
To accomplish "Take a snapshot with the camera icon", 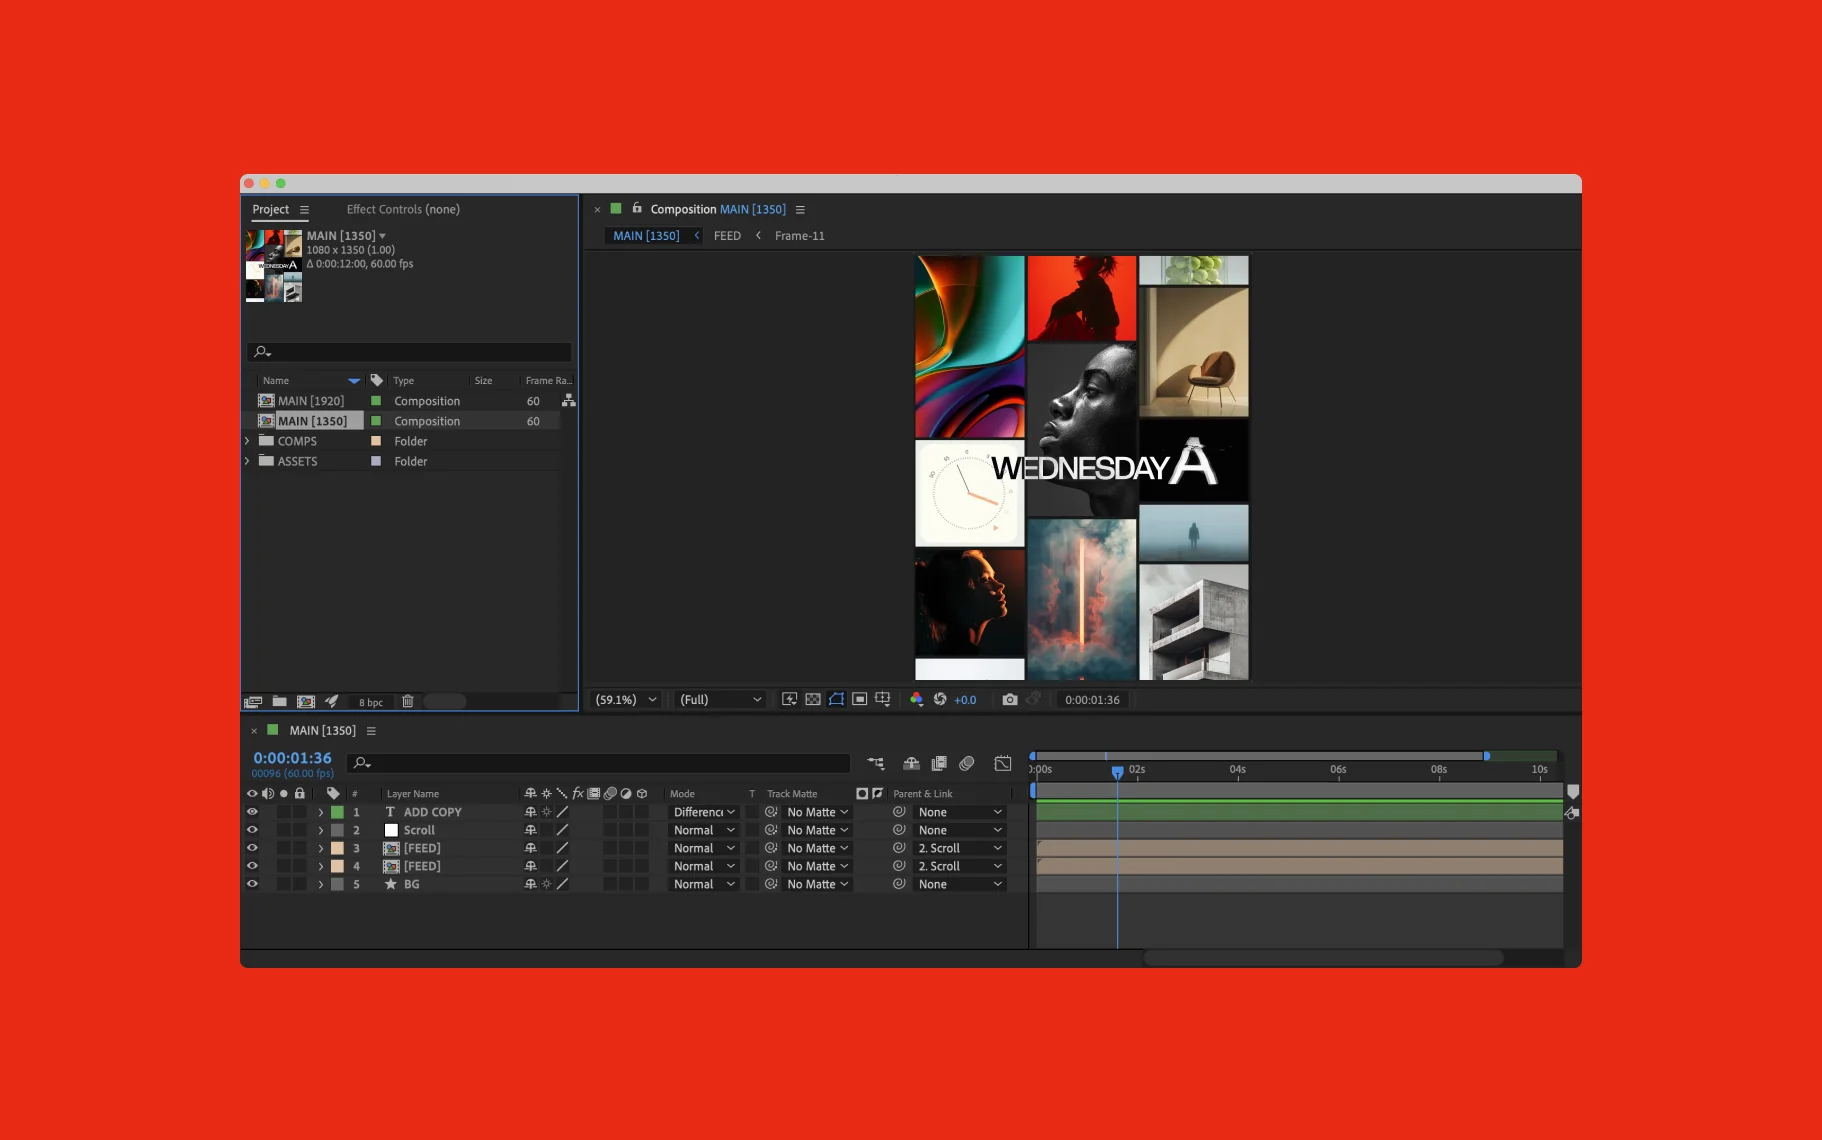I will click(x=1009, y=700).
